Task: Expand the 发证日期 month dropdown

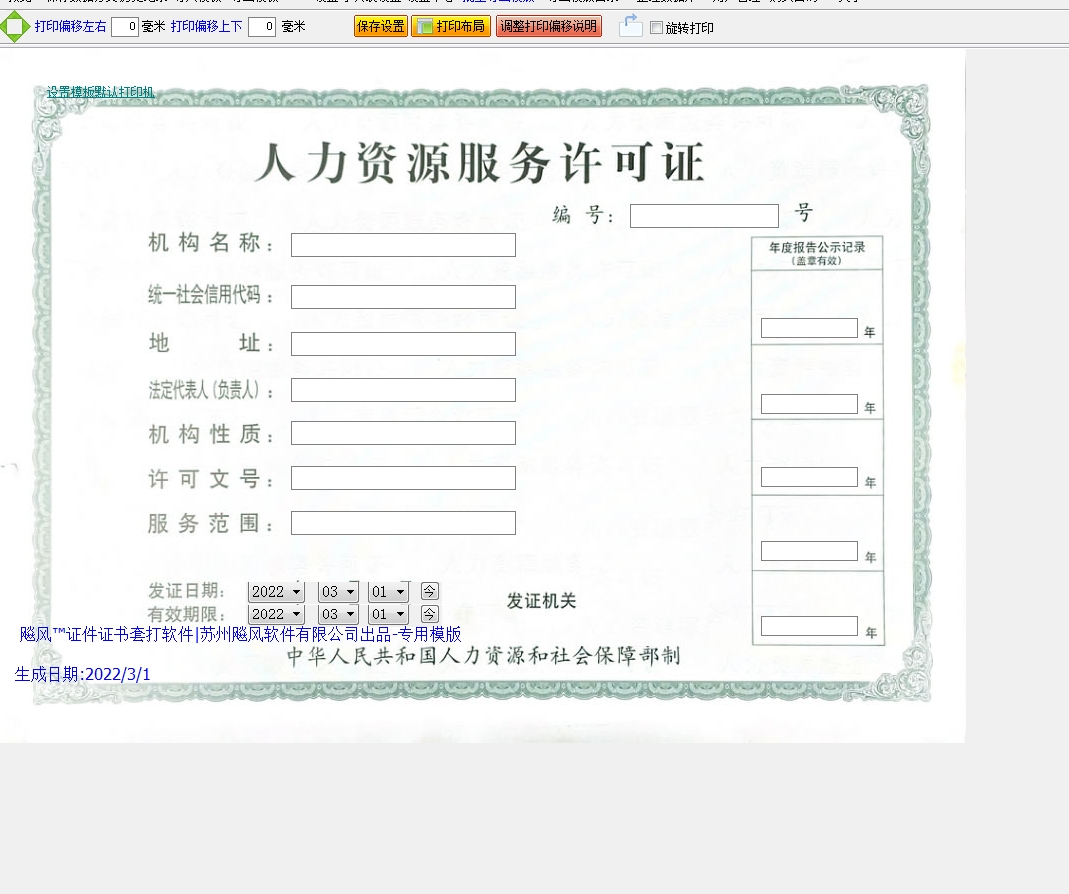Action: [x=338, y=592]
